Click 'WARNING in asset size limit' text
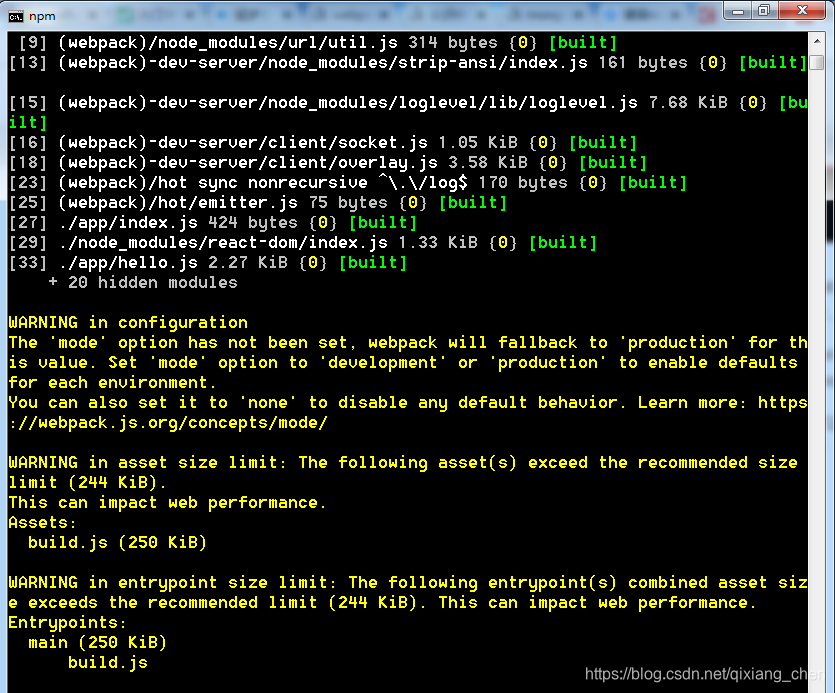 pyautogui.click(x=146, y=462)
